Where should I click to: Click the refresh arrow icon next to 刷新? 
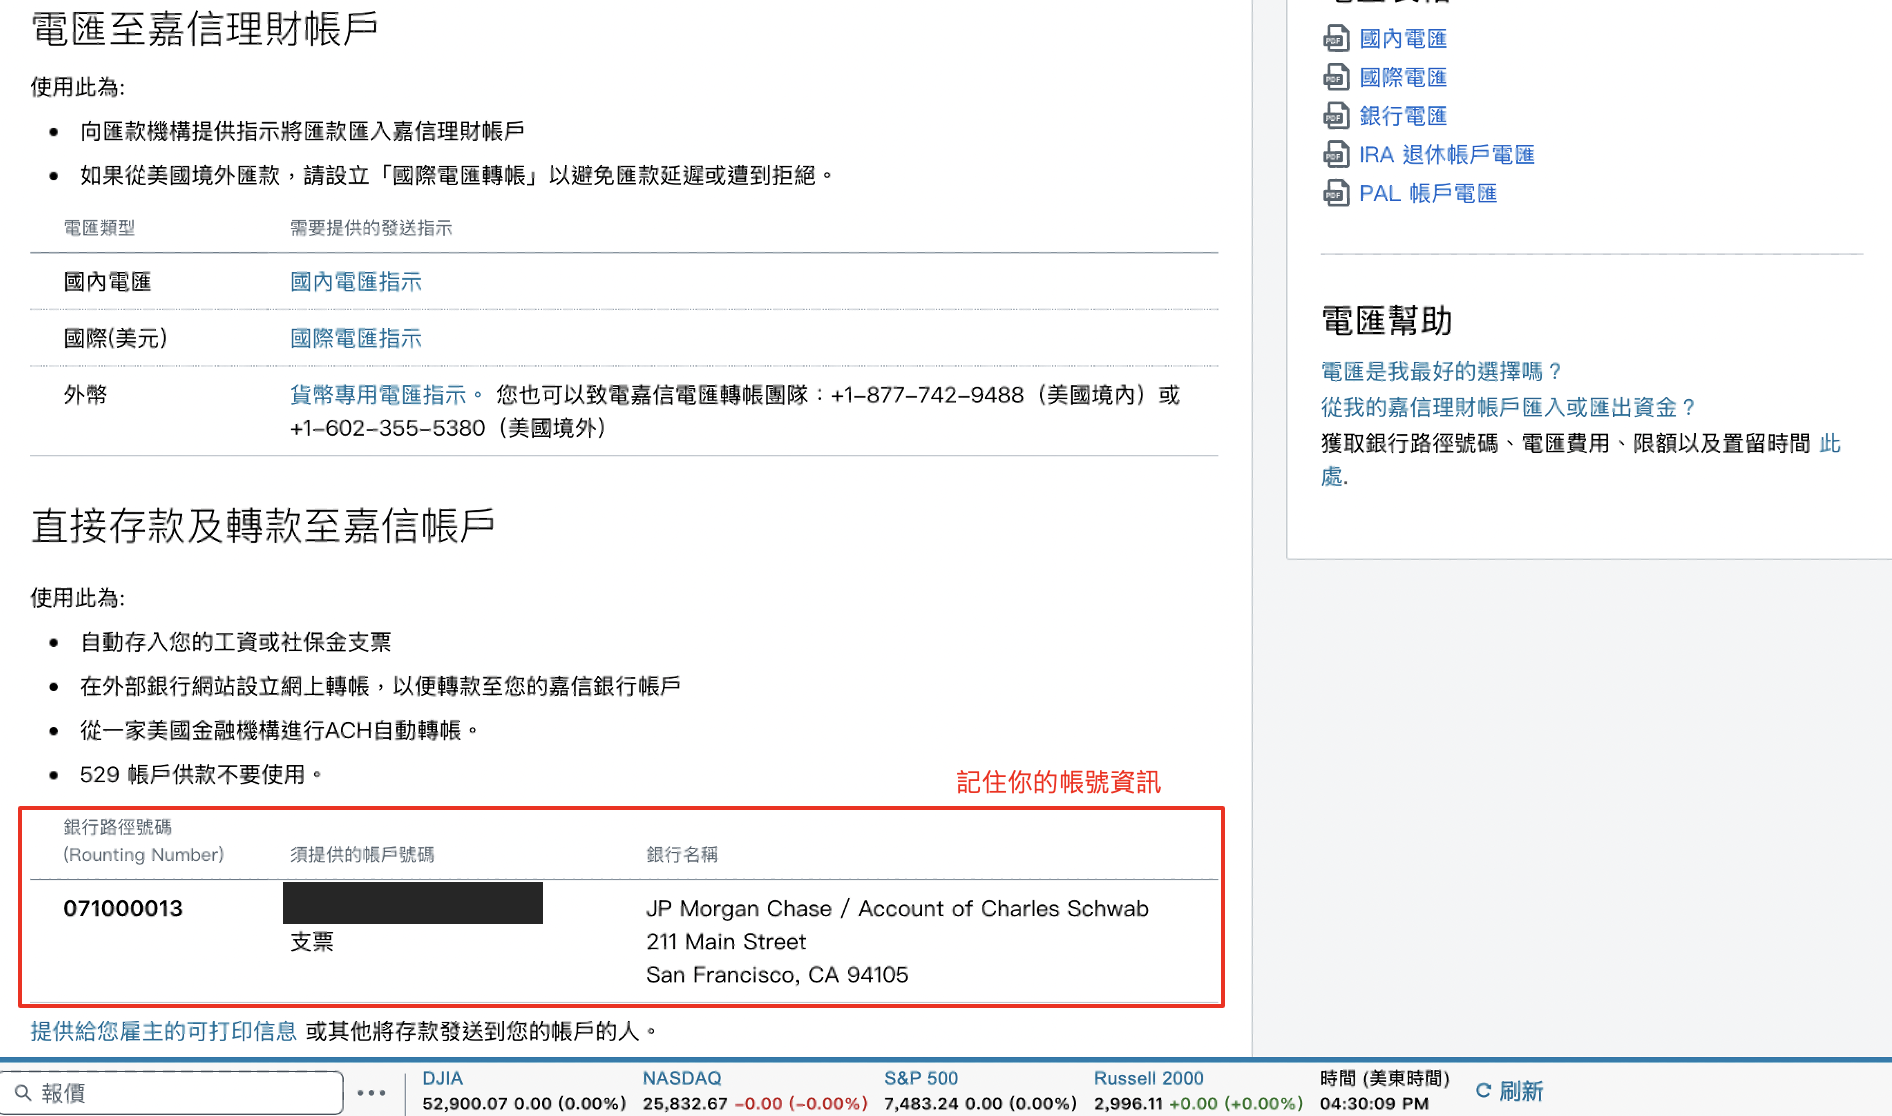[x=1483, y=1091]
